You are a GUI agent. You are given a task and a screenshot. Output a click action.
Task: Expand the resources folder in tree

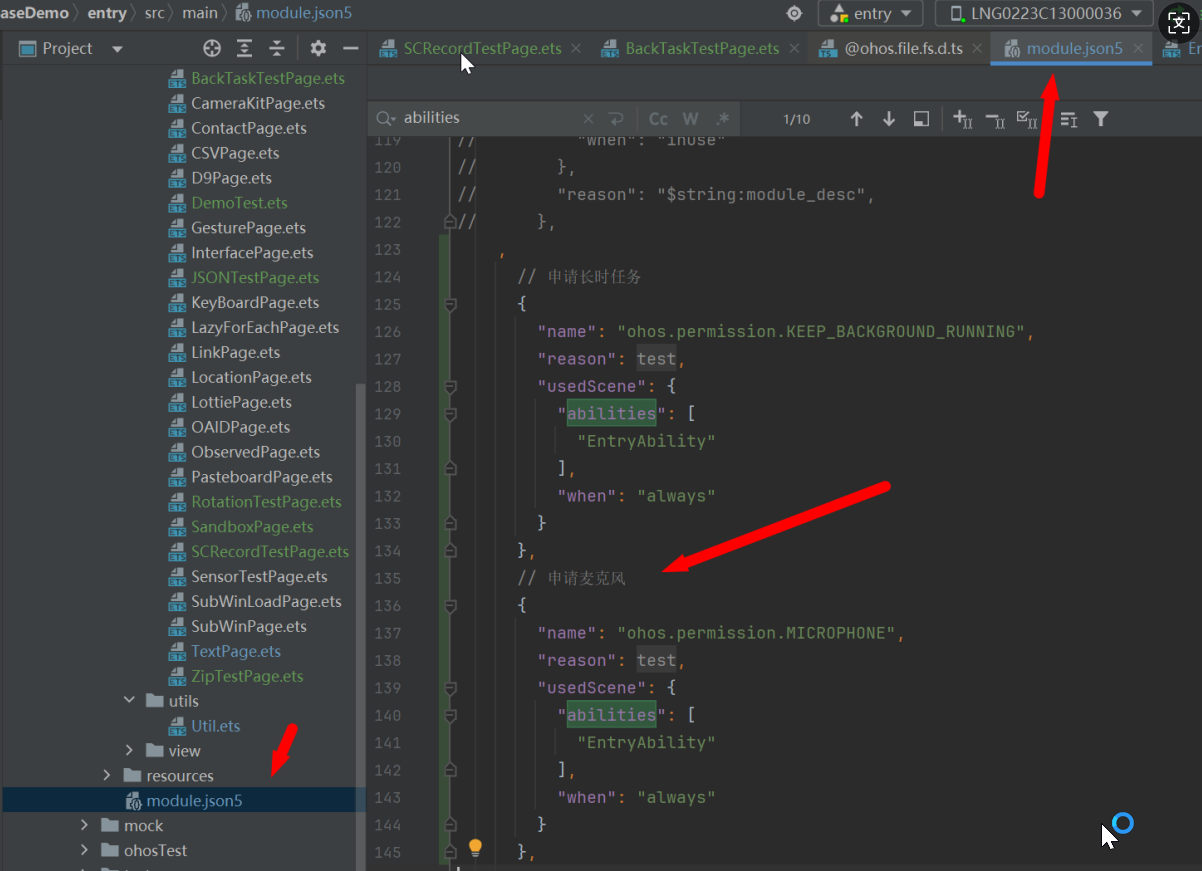[x=107, y=776]
